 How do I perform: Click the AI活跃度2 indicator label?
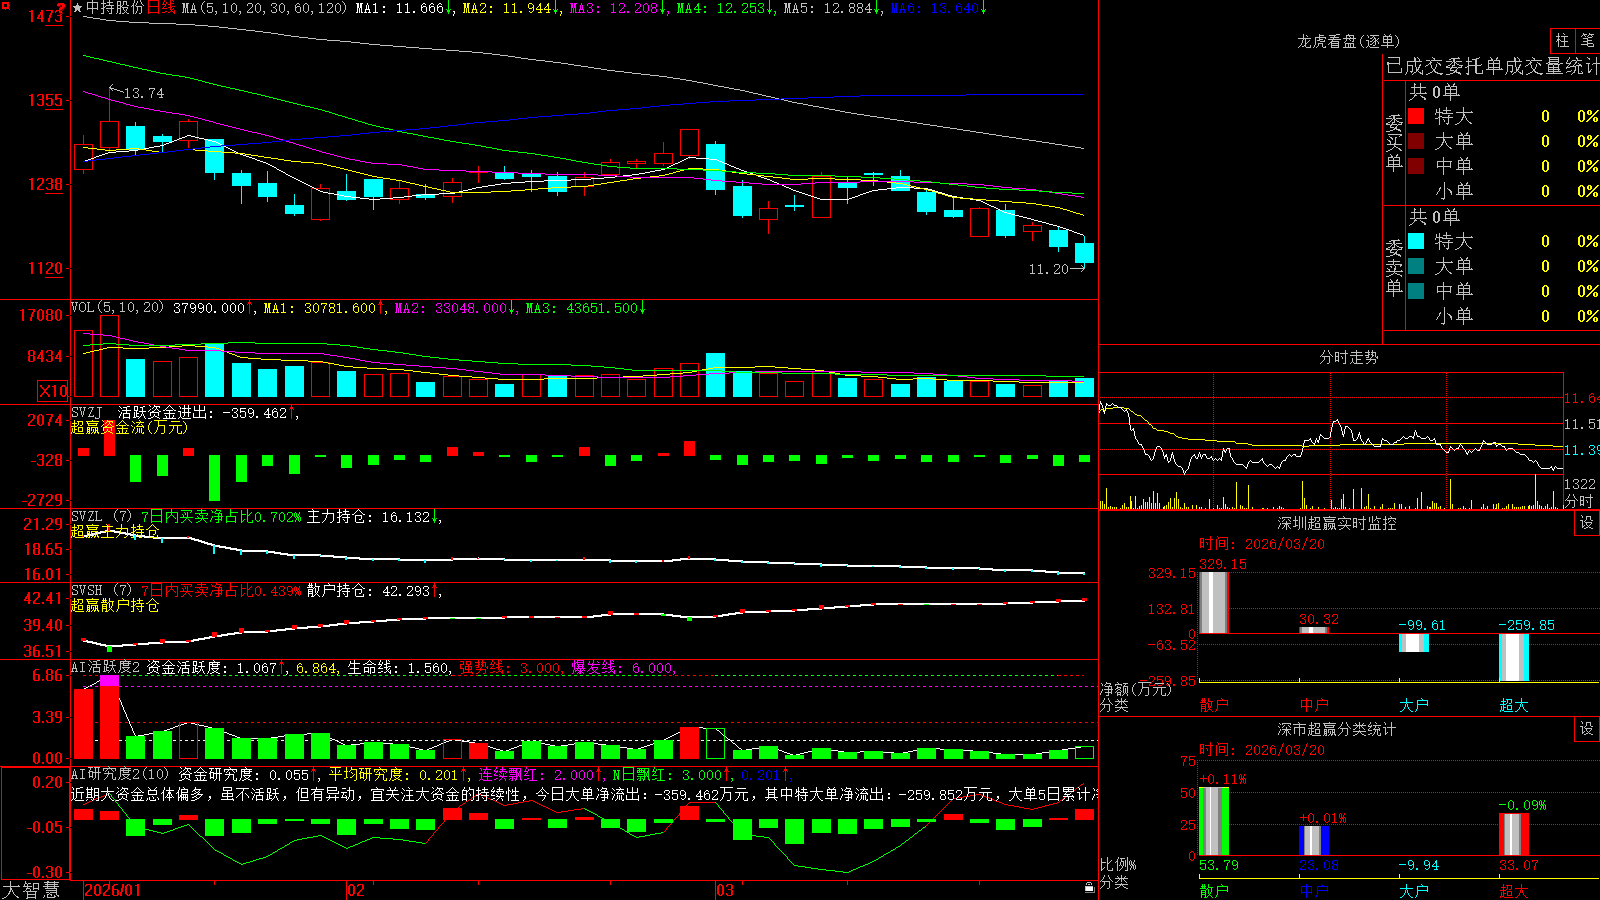[x=106, y=667]
